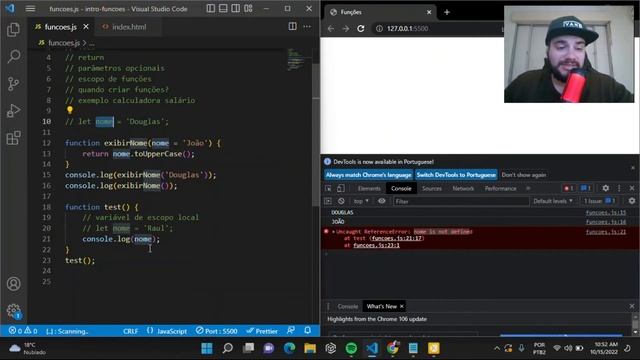Switch to Console drawer tab
640x360 pixels.
(347, 306)
